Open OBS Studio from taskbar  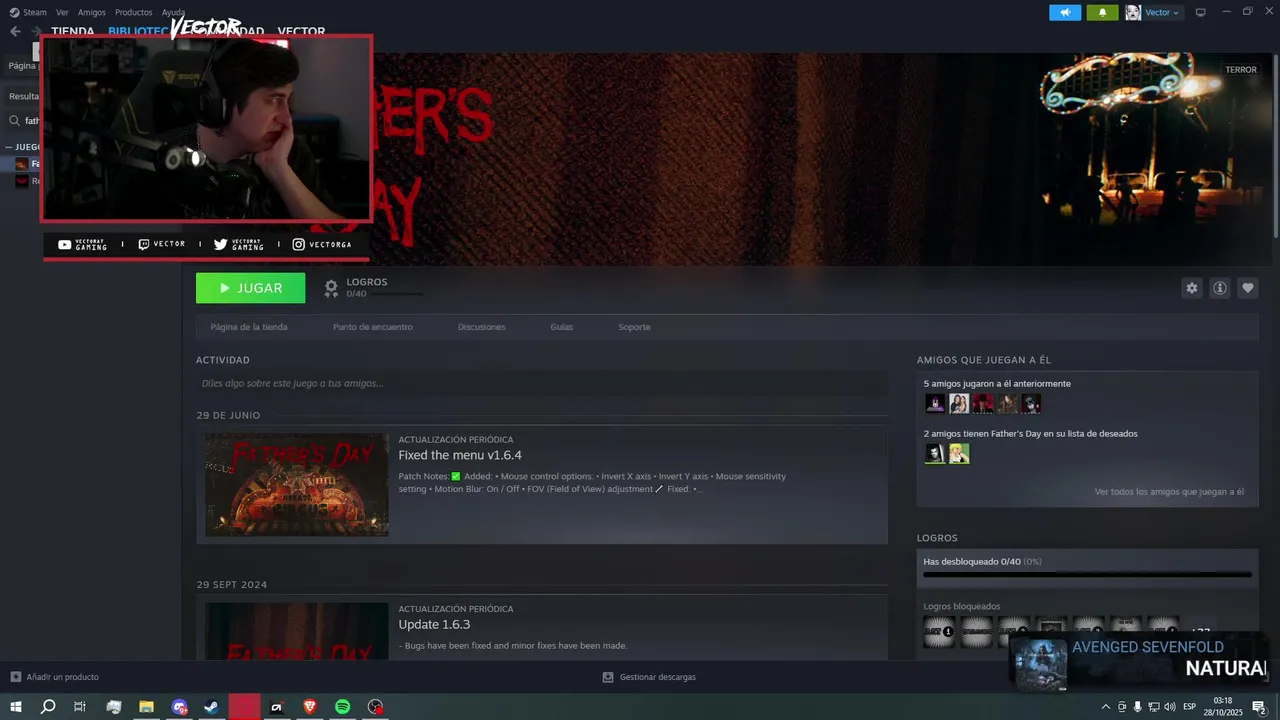click(x=375, y=707)
